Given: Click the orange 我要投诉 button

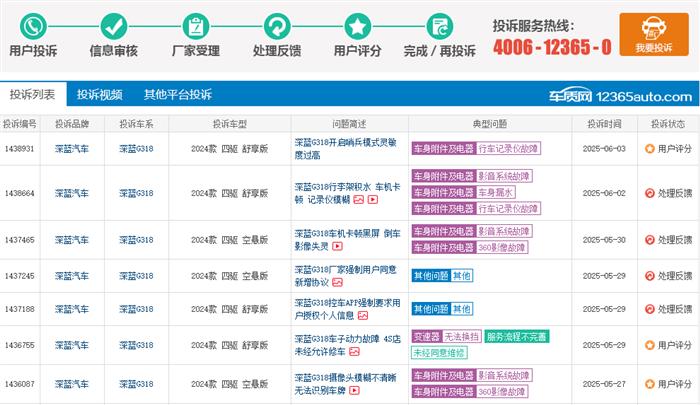Looking at the screenshot, I should (x=654, y=34).
